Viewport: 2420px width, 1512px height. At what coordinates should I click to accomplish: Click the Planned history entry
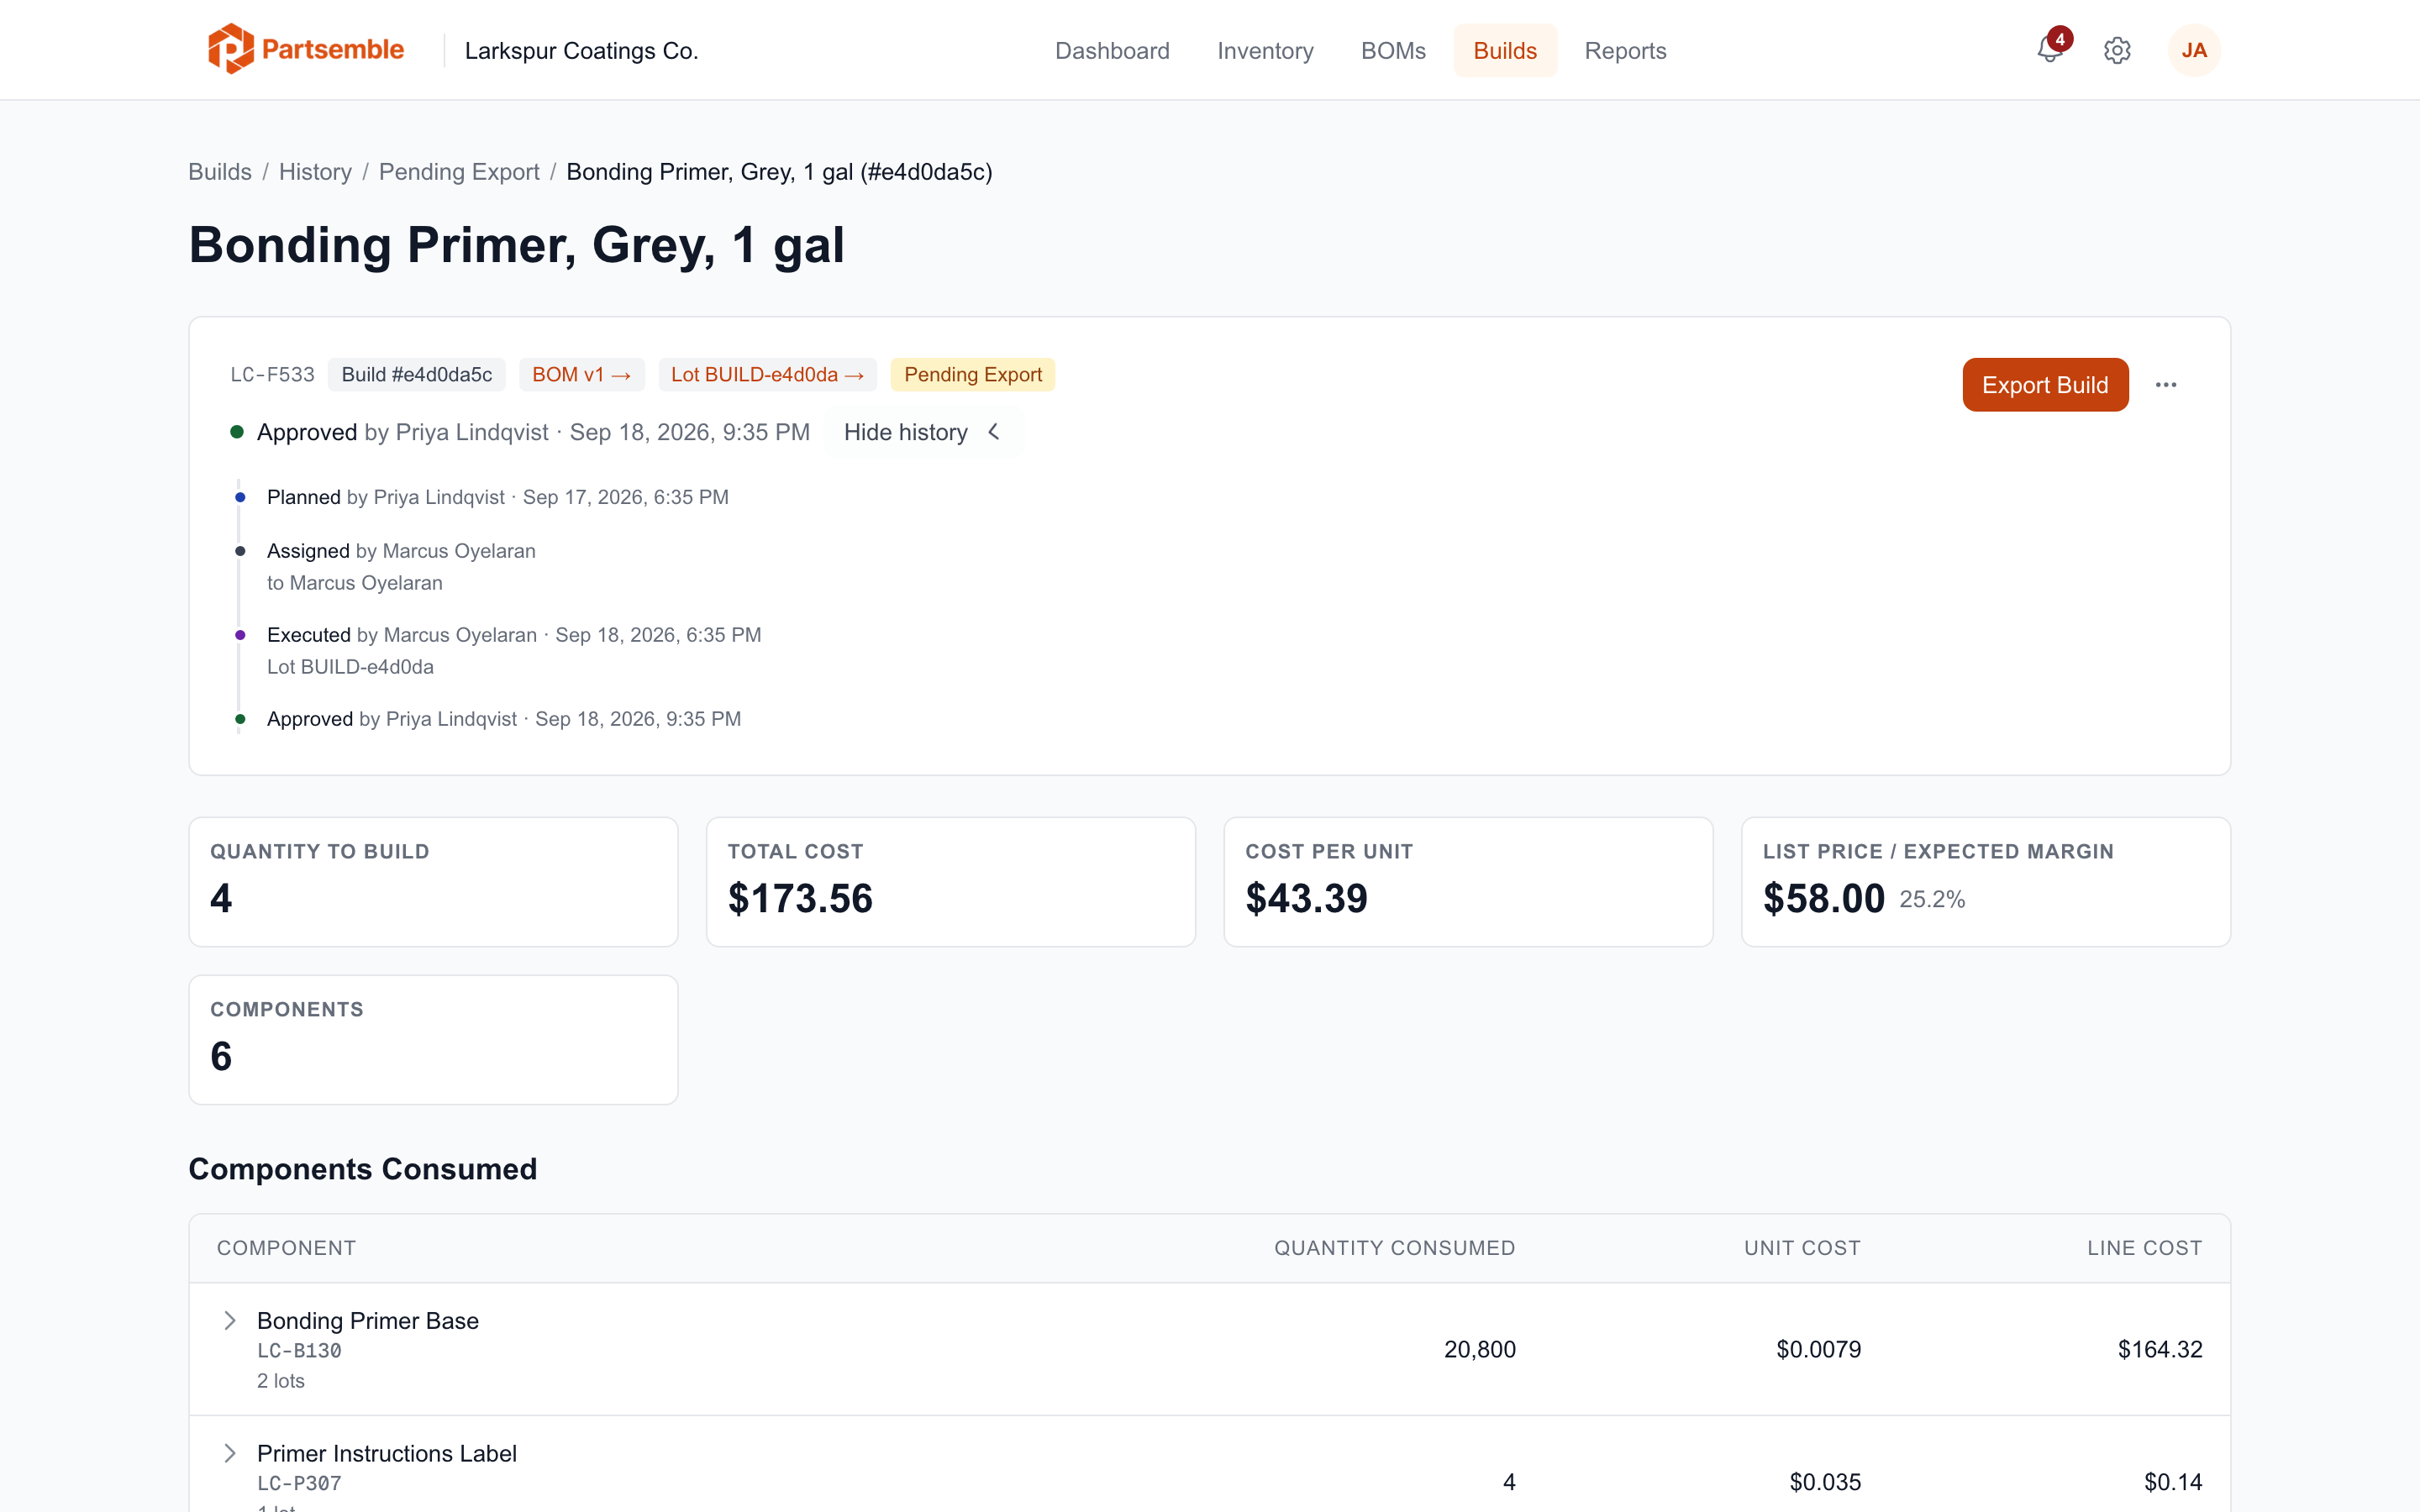point(497,497)
